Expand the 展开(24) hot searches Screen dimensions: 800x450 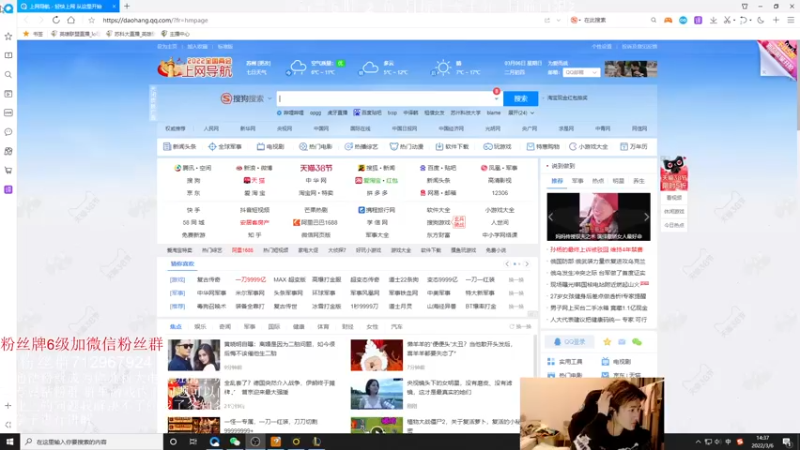pos(521,113)
